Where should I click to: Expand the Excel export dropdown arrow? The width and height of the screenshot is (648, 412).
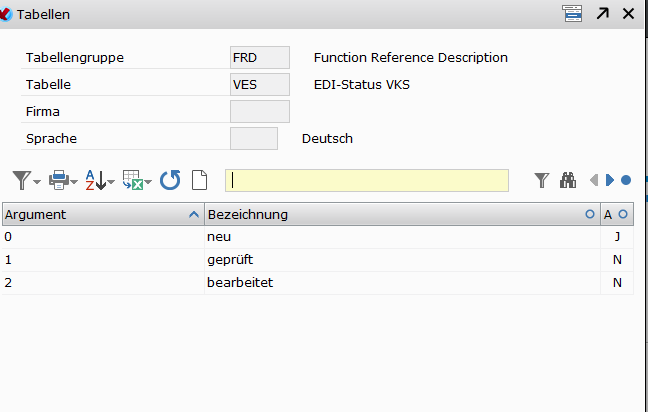[148, 182]
